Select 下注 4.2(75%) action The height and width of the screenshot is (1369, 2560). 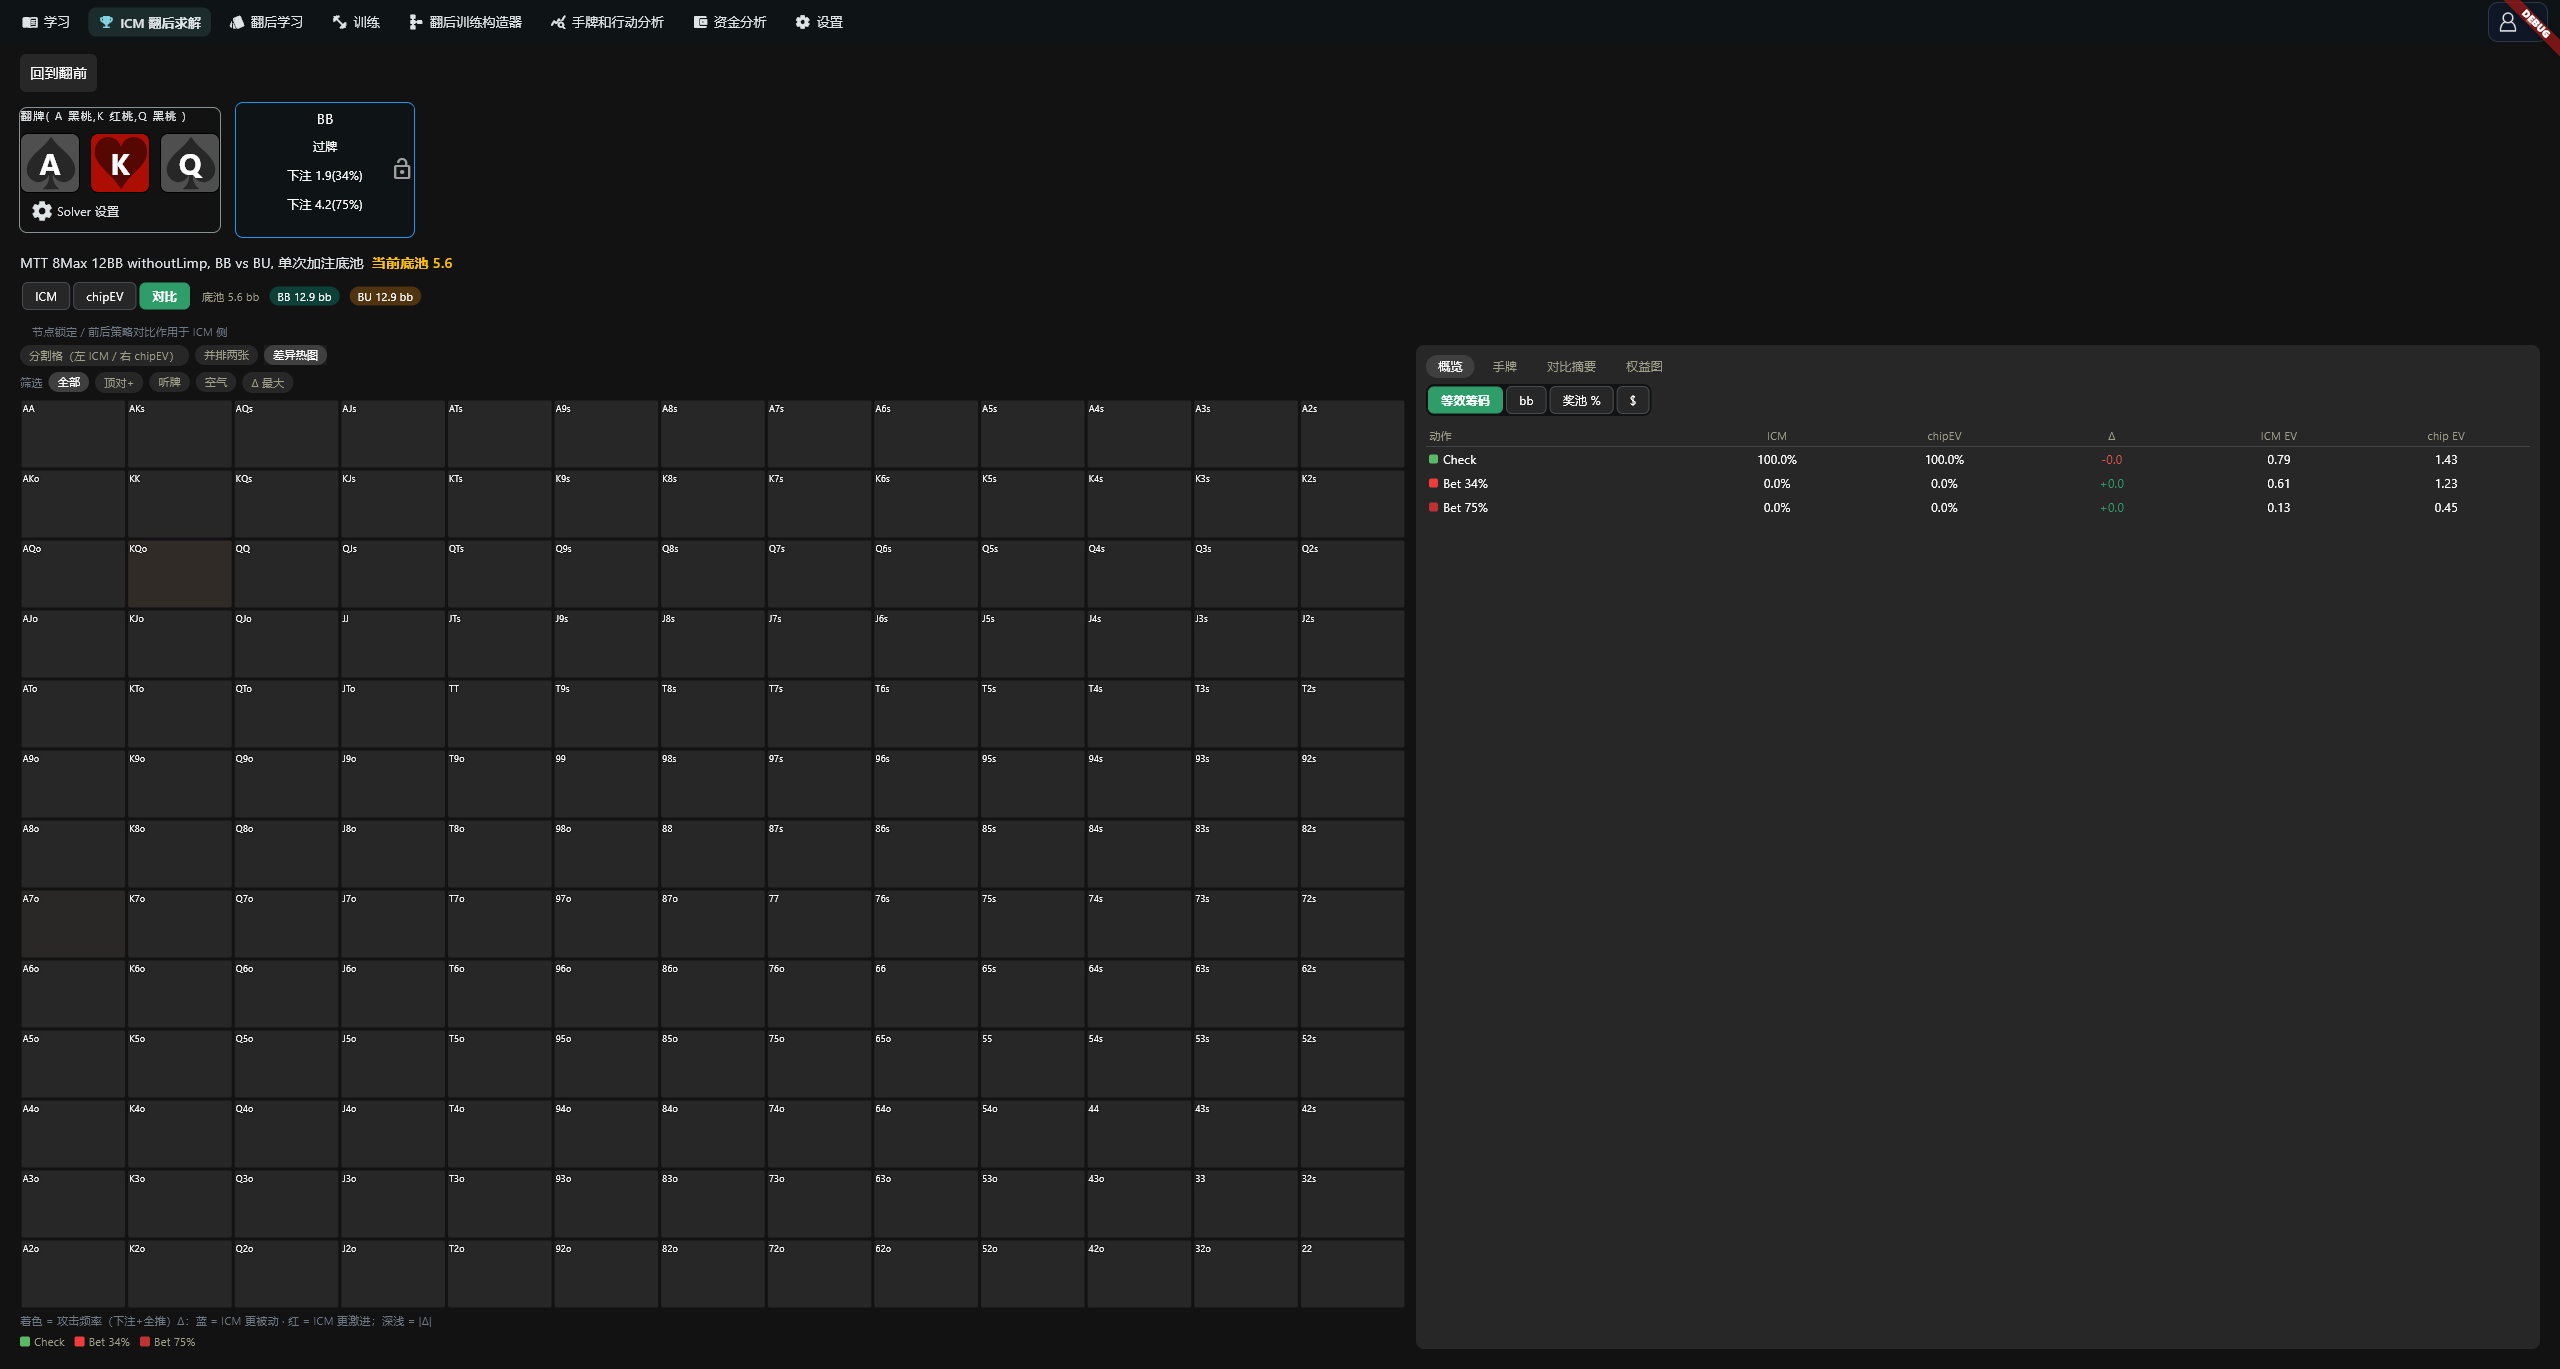click(325, 205)
